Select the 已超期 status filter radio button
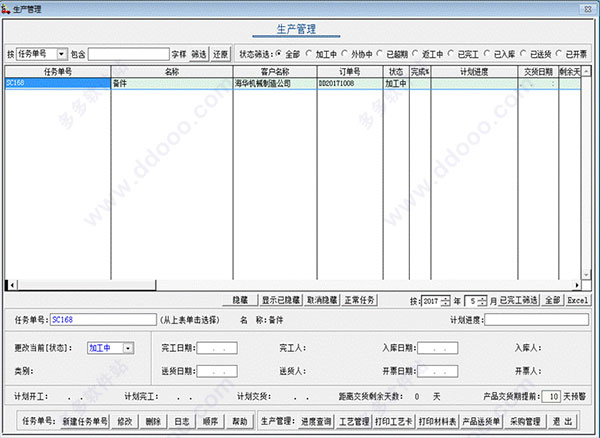600x438 pixels. click(380, 54)
